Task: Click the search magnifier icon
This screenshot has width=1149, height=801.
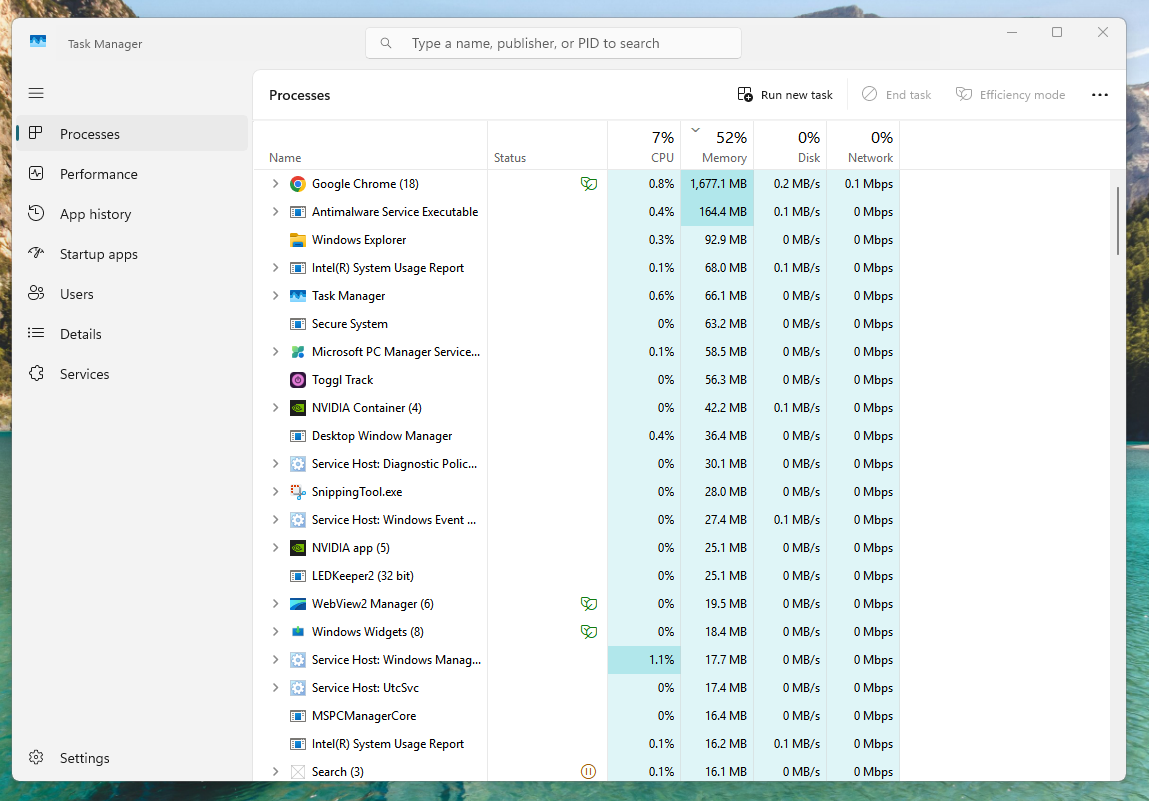Action: (385, 43)
